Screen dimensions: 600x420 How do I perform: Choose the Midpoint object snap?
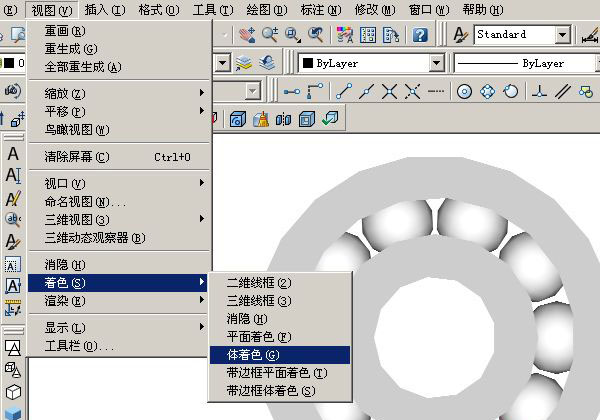(367, 91)
